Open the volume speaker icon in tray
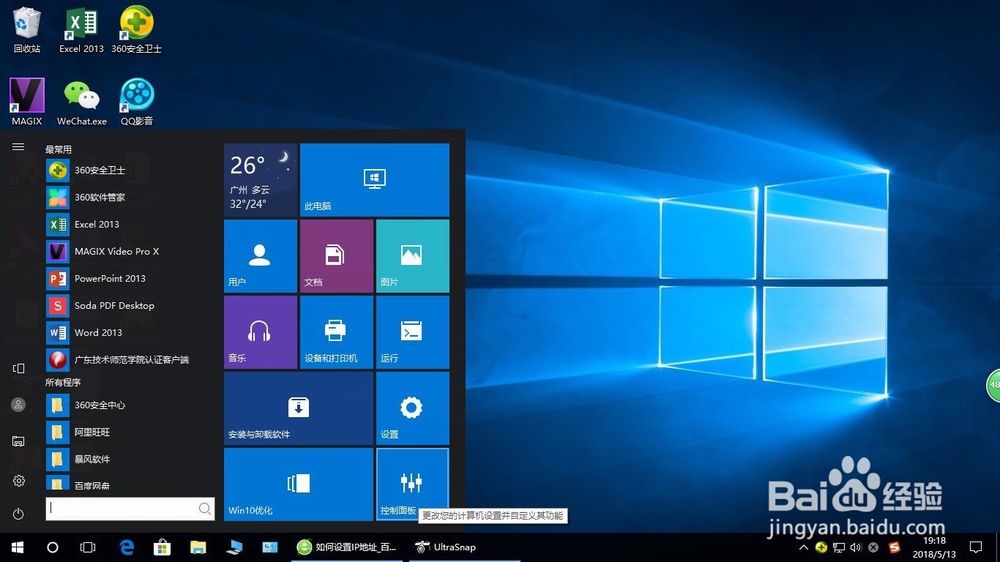The image size is (1000, 562). tap(856, 547)
